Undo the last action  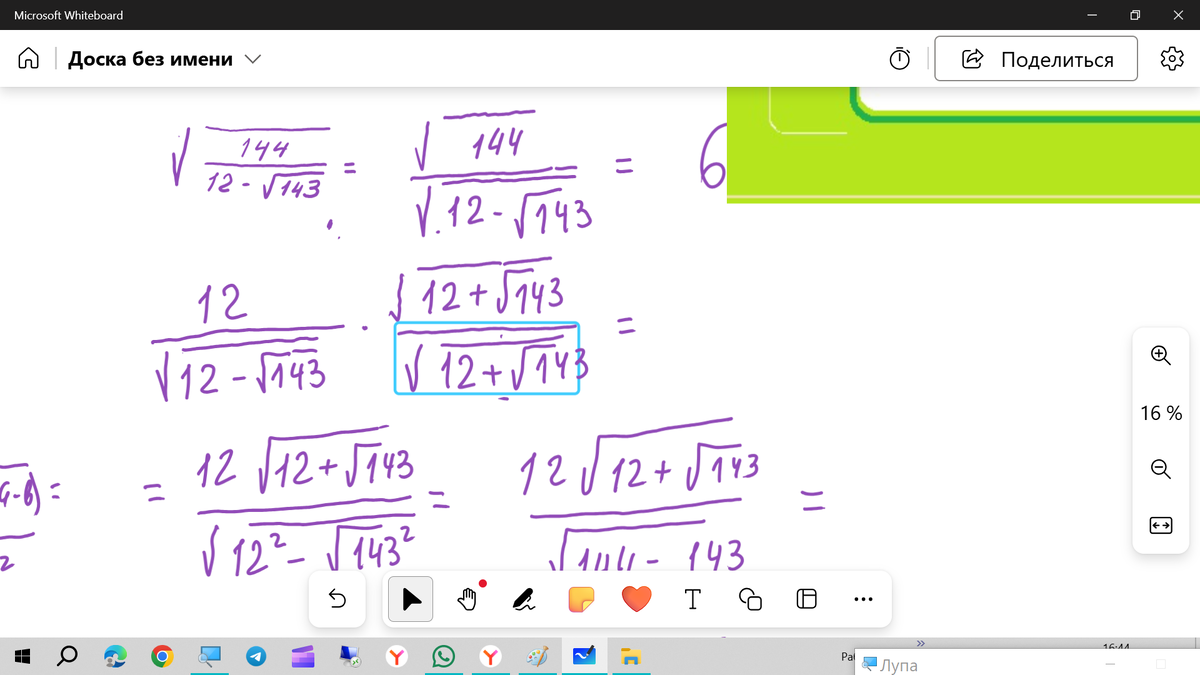(337, 599)
